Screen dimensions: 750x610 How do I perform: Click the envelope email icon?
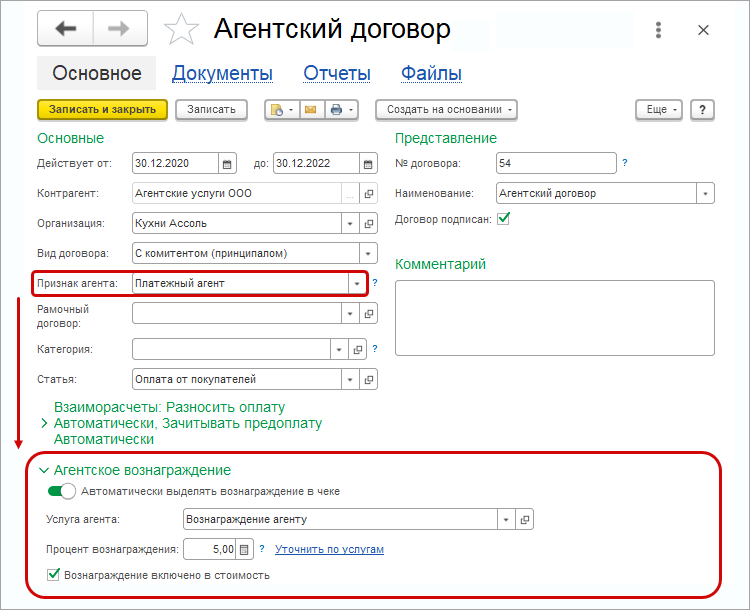[311, 110]
